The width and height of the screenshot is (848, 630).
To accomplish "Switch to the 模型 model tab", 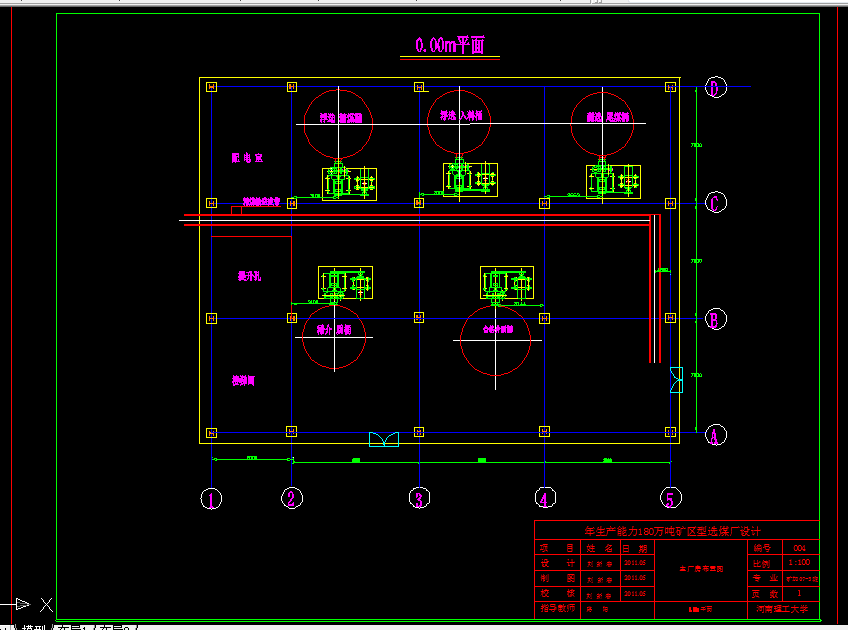I will click(x=33, y=627).
